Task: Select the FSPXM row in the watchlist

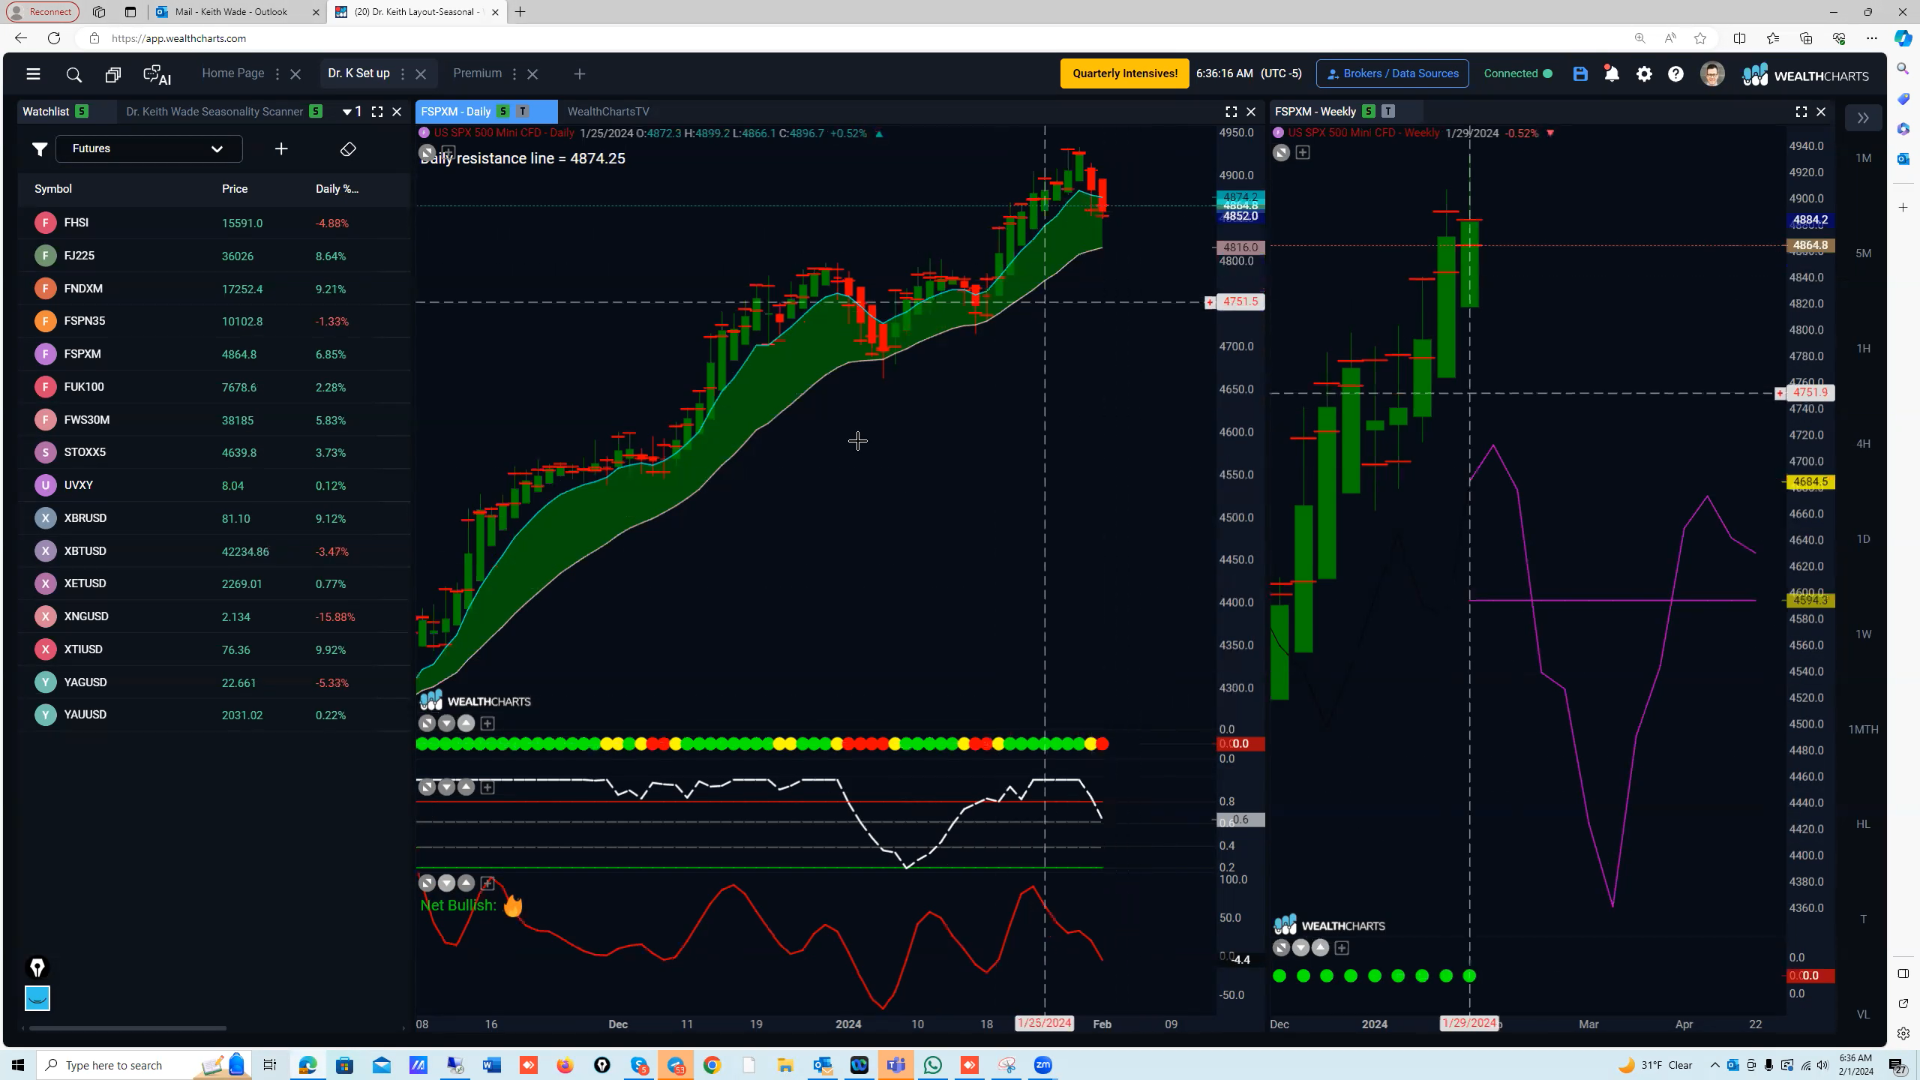Action: (214, 354)
